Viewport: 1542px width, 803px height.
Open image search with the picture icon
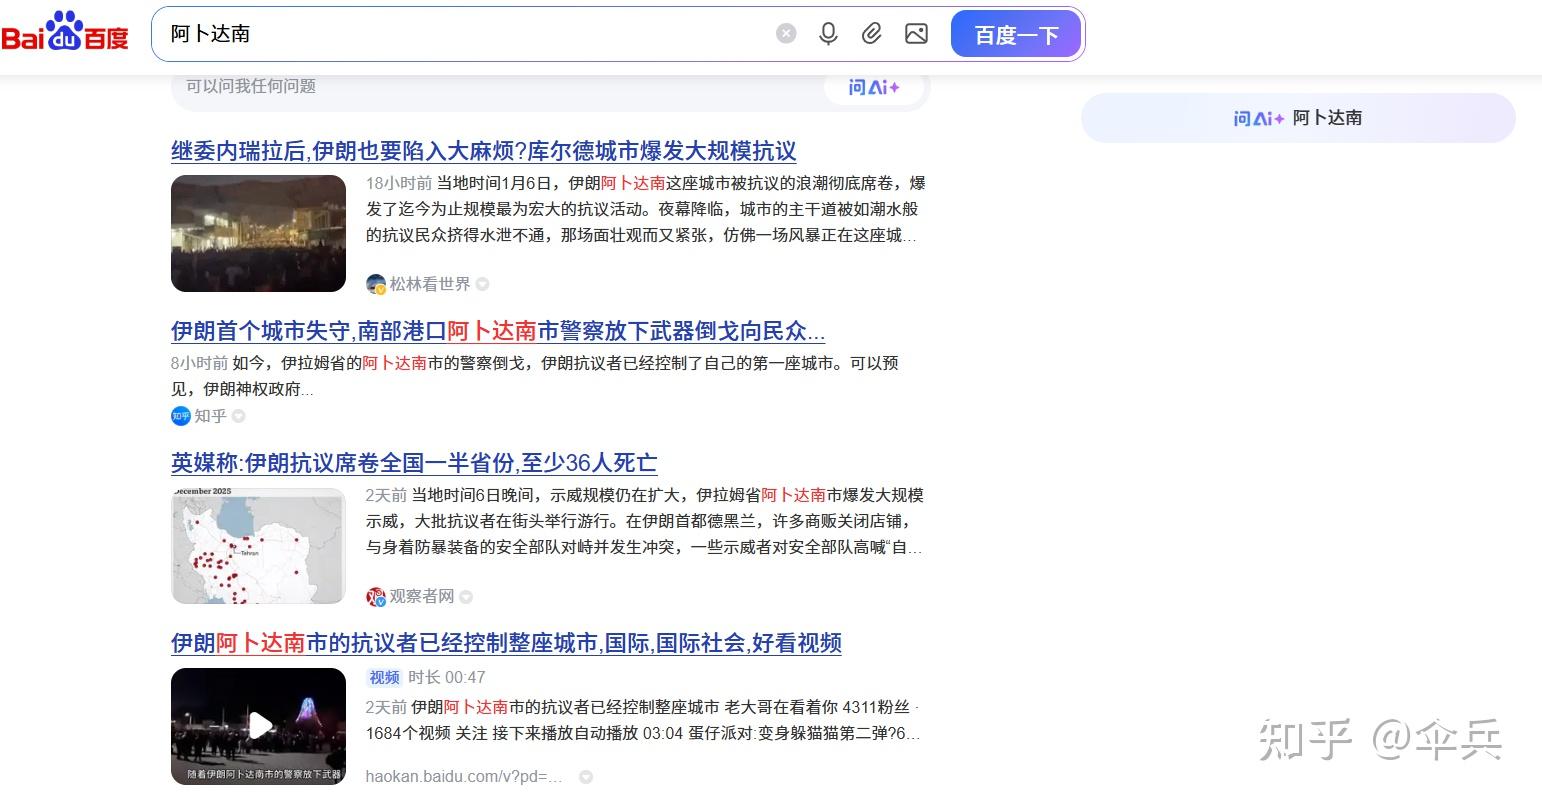pos(916,34)
